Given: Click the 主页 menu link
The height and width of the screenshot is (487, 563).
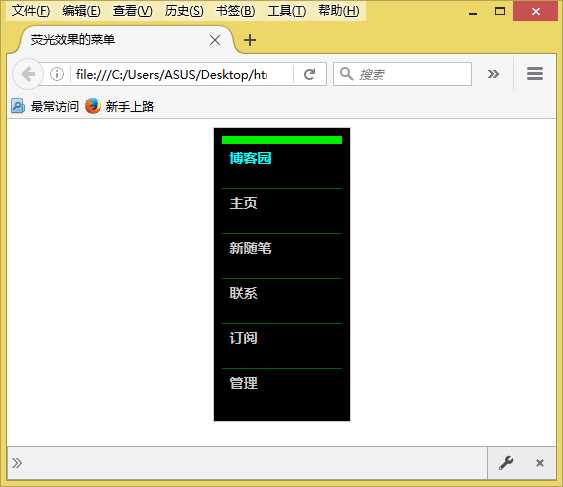Looking at the screenshot, I should [243, 203].
